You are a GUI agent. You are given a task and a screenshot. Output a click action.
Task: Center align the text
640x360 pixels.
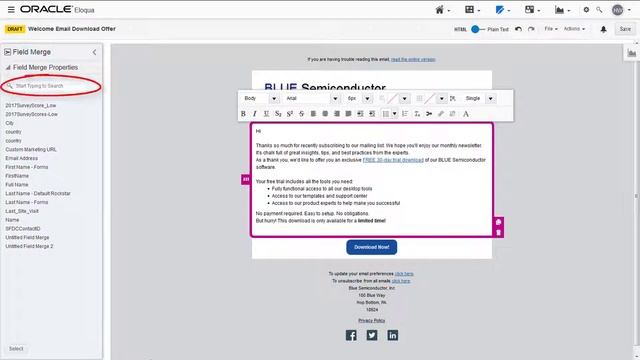coord(325,114)
